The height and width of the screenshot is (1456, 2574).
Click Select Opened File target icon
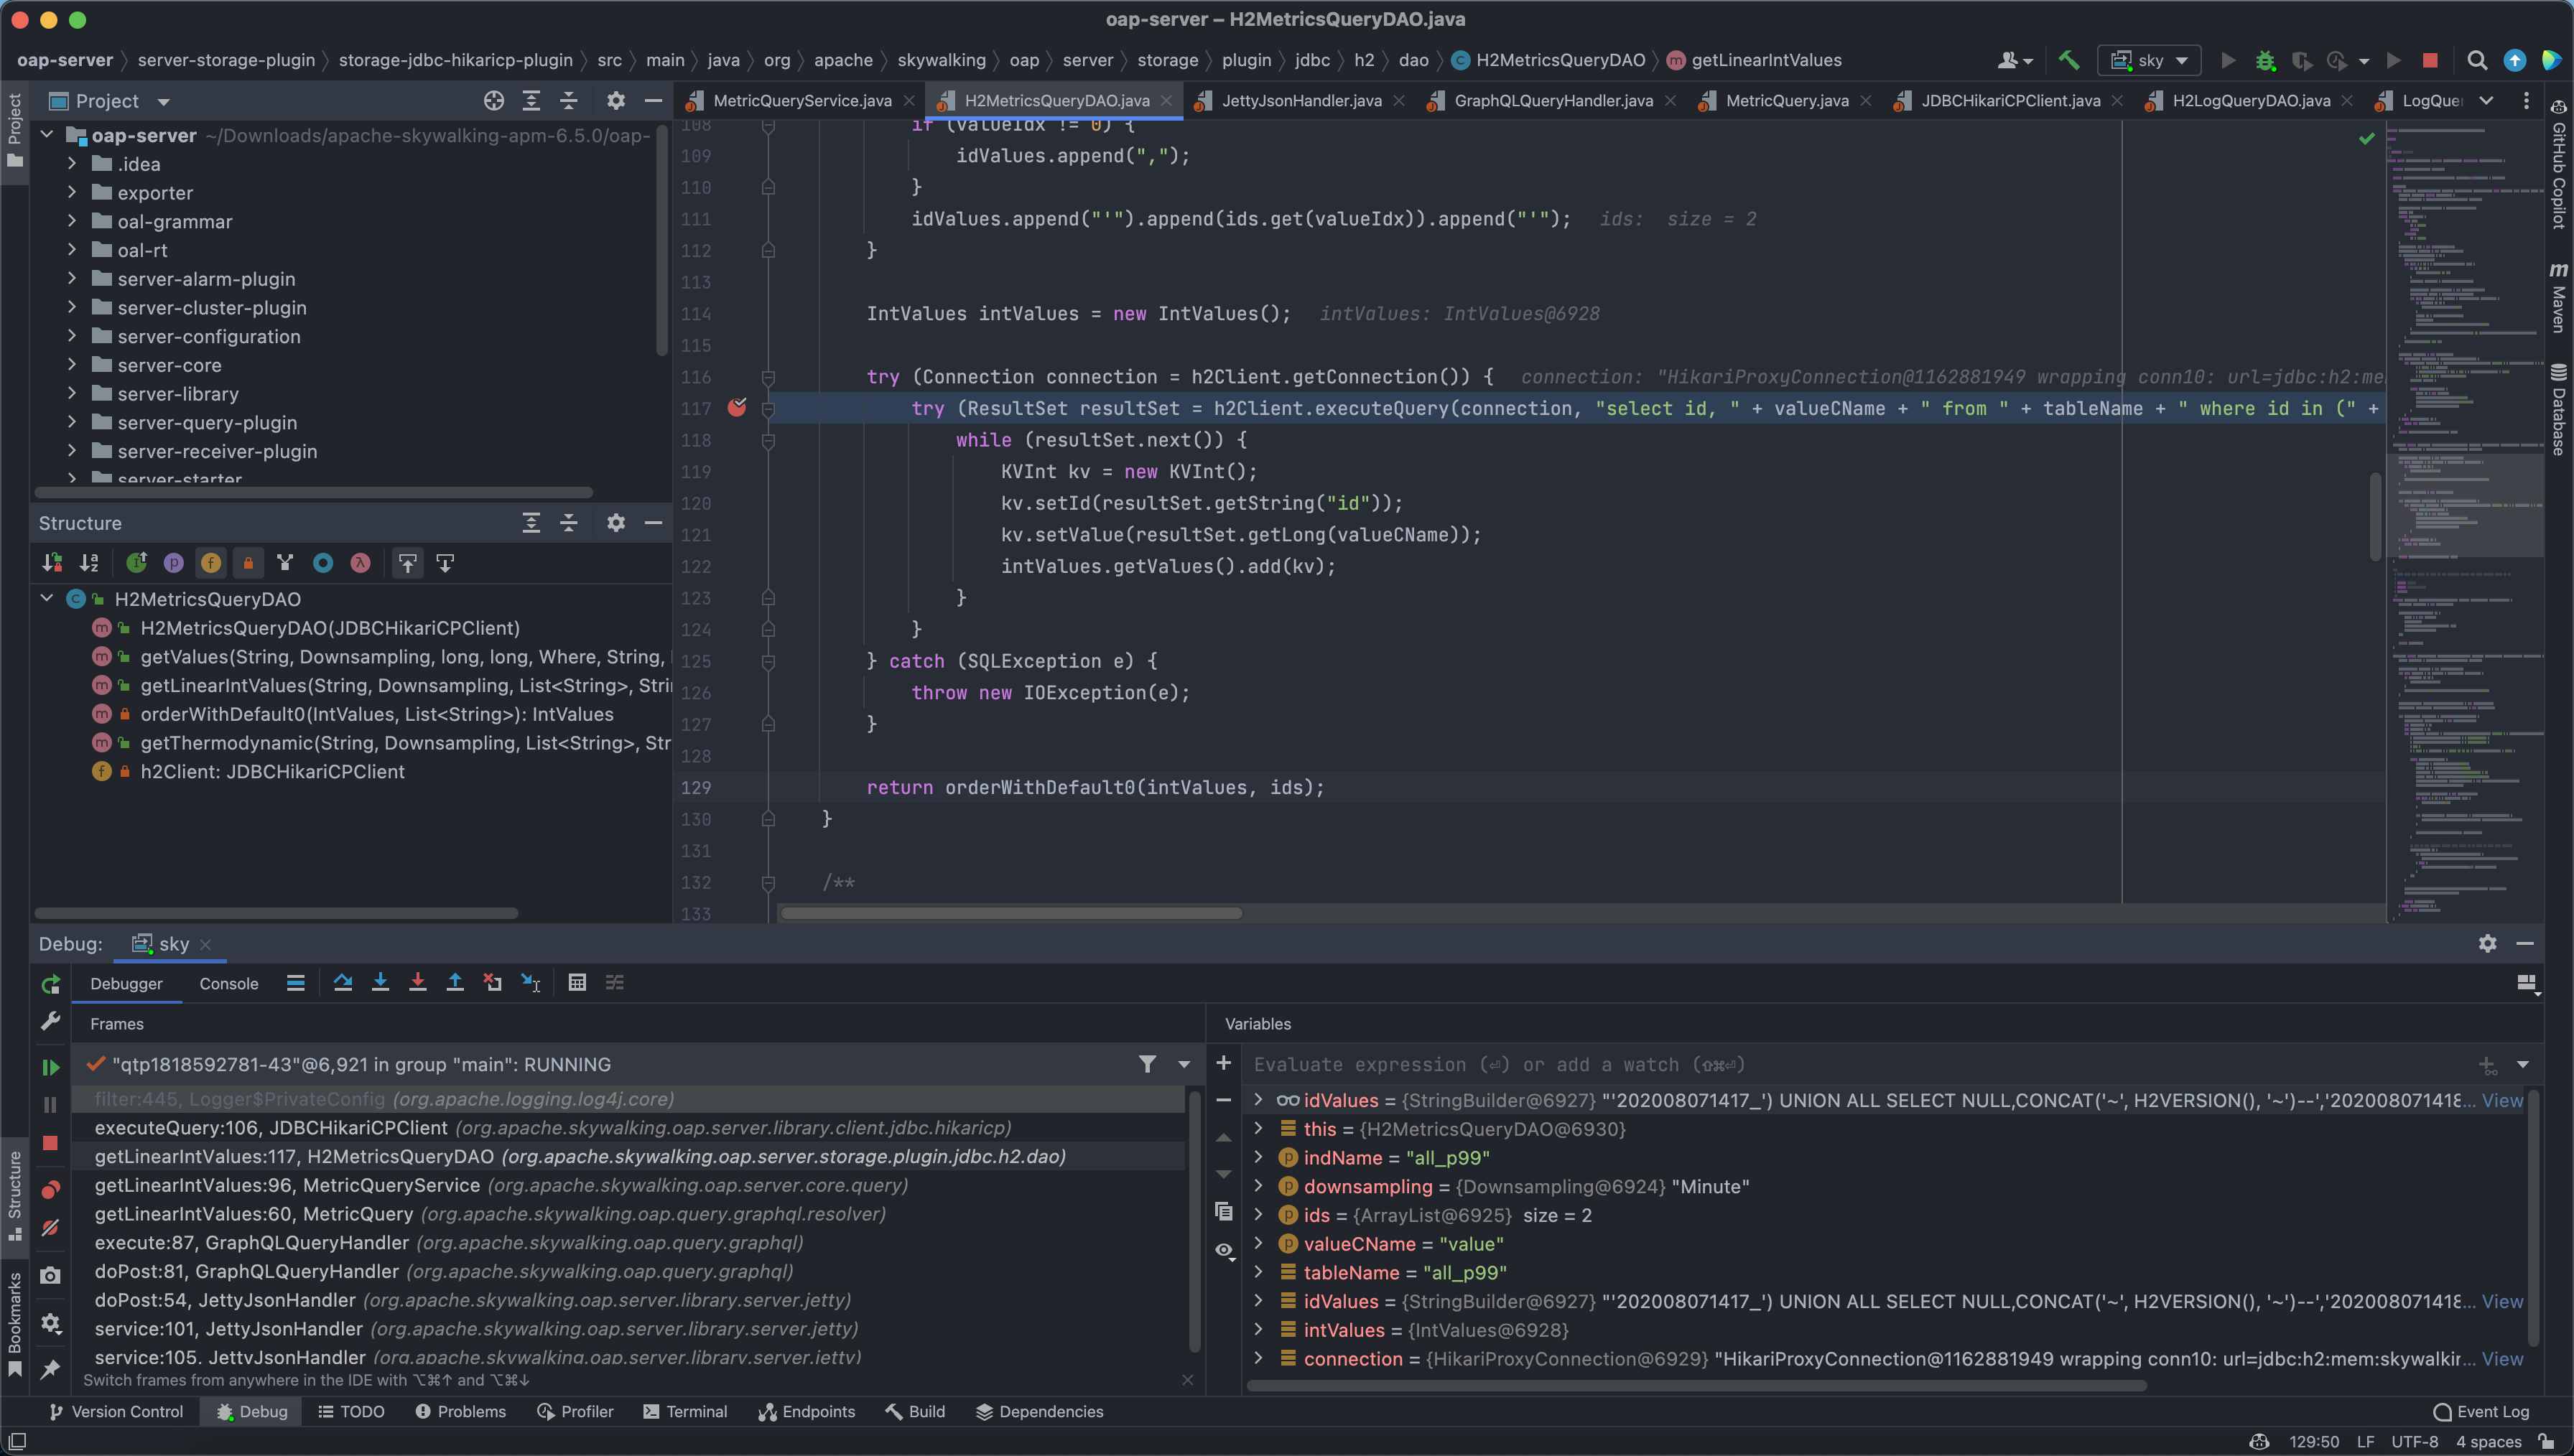[x=494, y=101]
